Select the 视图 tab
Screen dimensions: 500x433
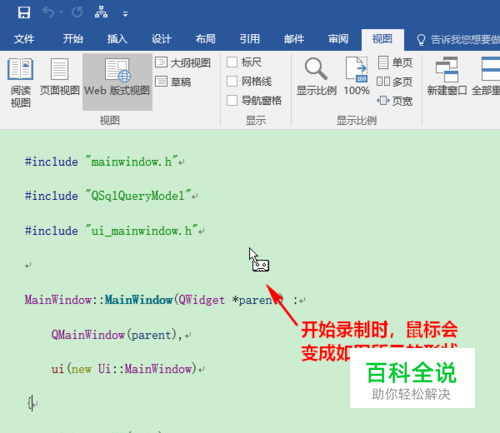[x=382, y=39]
